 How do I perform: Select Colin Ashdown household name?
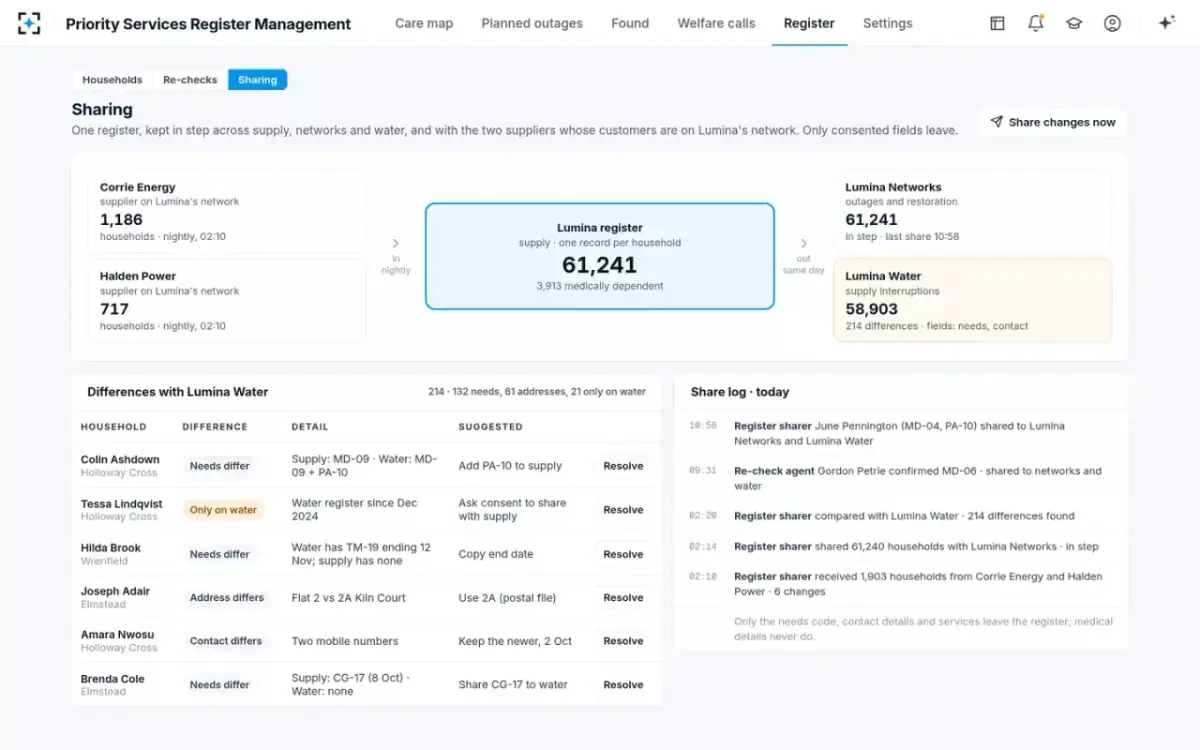click(x=120, y=460)
